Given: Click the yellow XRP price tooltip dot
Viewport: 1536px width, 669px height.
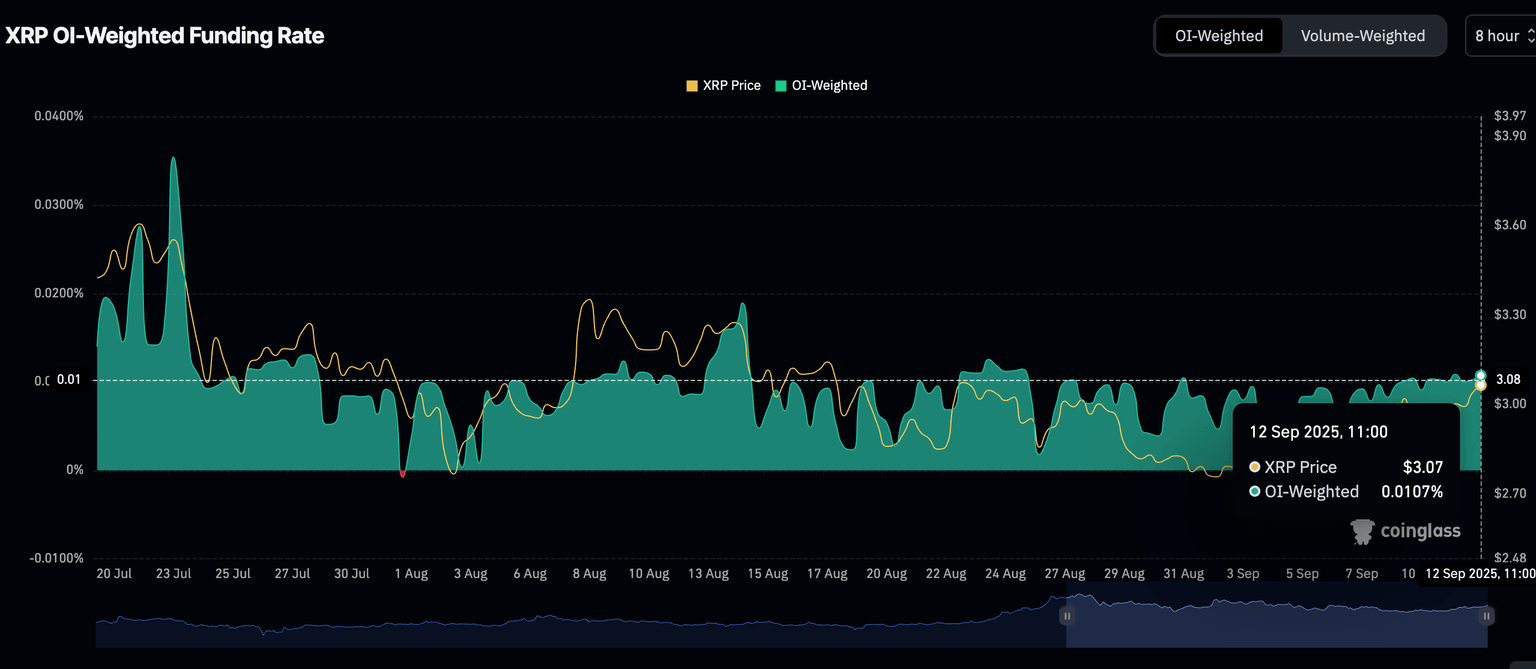Looking at the screenshot, I should [x=1254, y=467].
